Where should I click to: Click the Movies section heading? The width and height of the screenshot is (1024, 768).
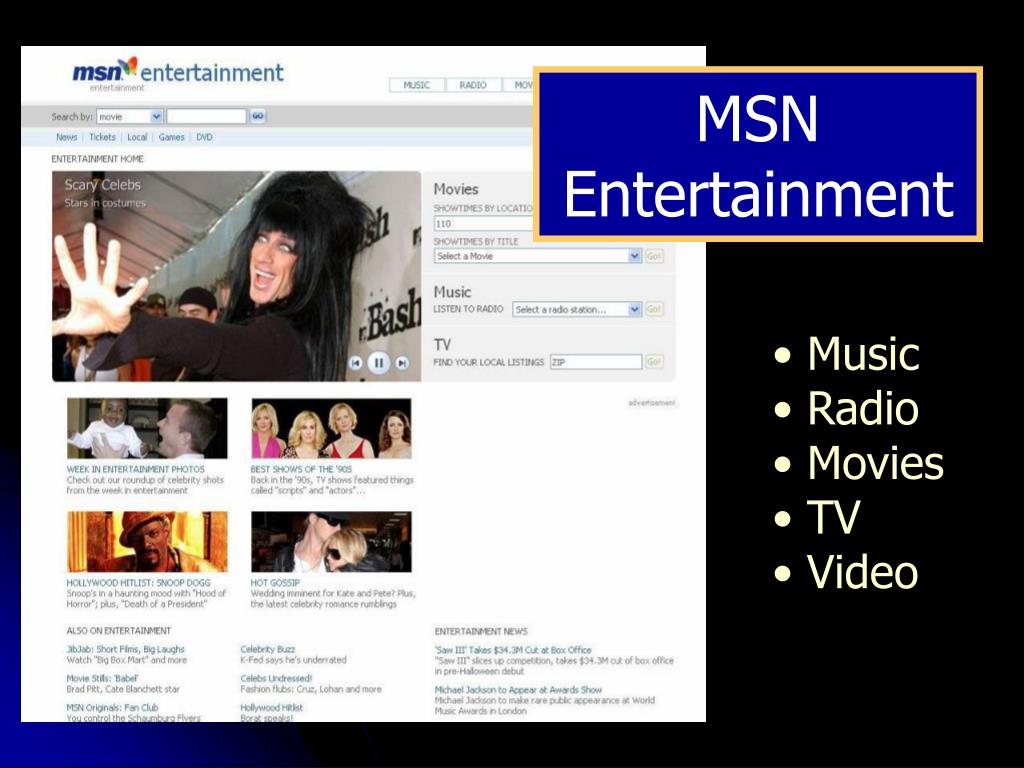tap(456, 189)
